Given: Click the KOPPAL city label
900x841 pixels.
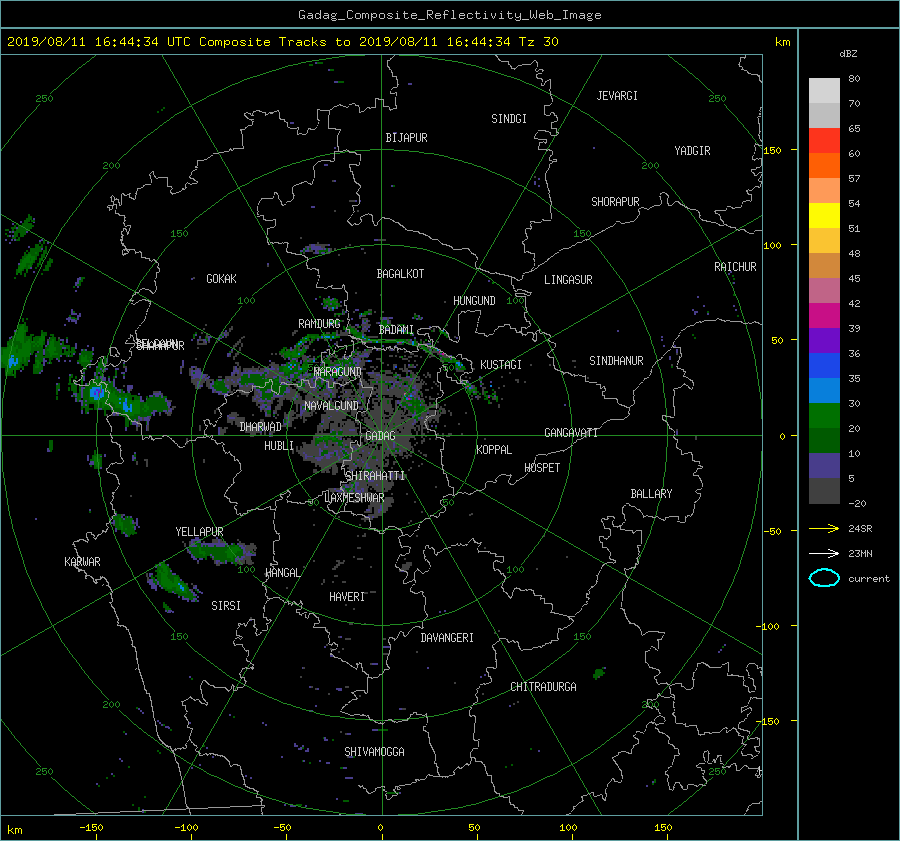Looking at the screenshot, I should (494, 450).
